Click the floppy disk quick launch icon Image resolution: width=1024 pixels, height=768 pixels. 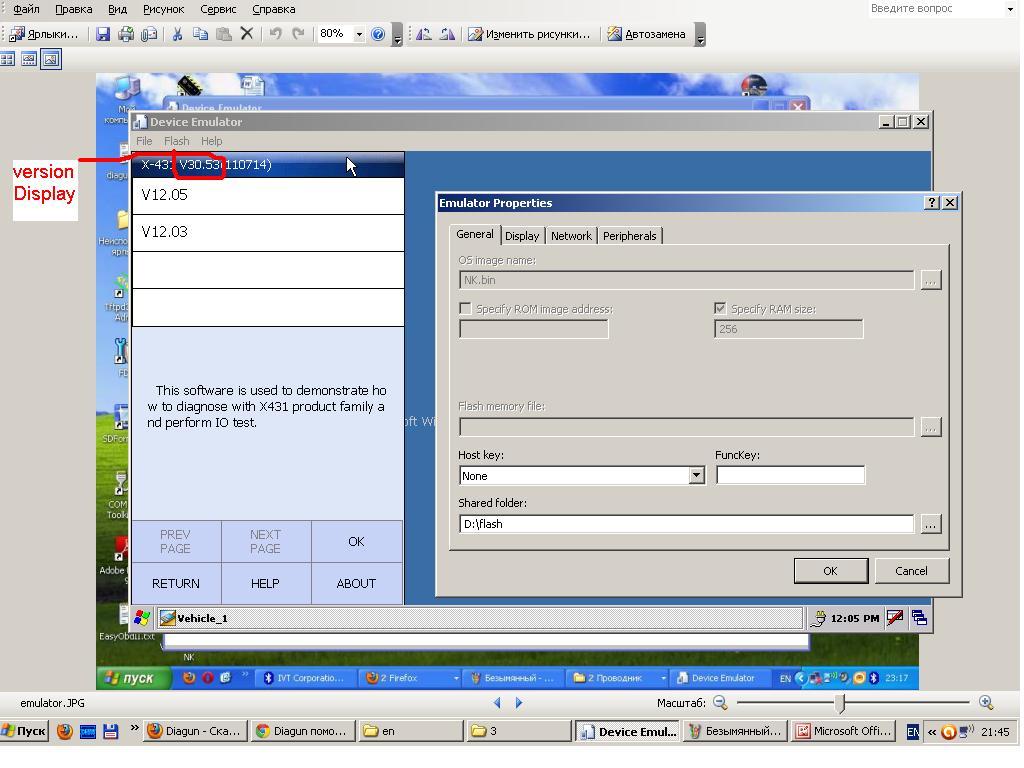(110, 731)
